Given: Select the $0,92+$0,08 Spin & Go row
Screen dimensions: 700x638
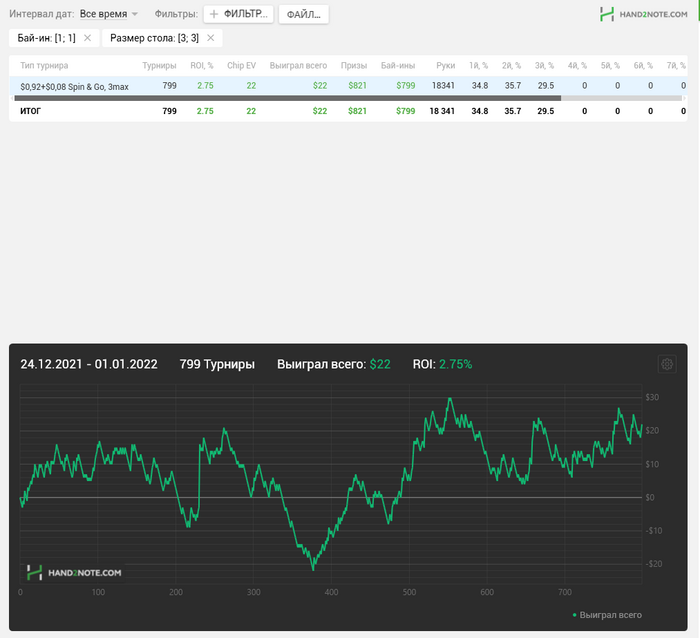Looking at the screenshot, I should point(74,86).
